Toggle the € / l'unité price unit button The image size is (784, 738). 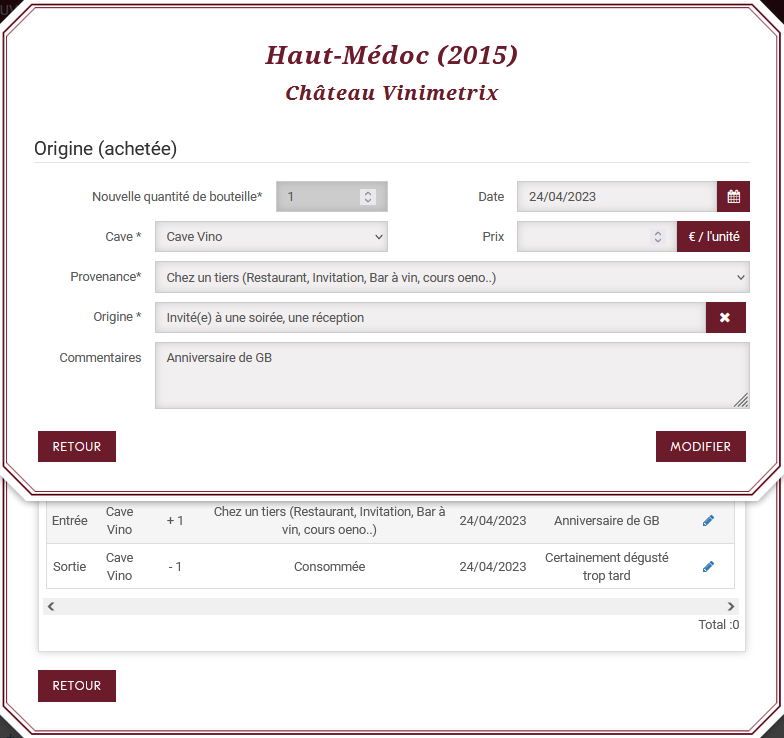tap(713, 237)
